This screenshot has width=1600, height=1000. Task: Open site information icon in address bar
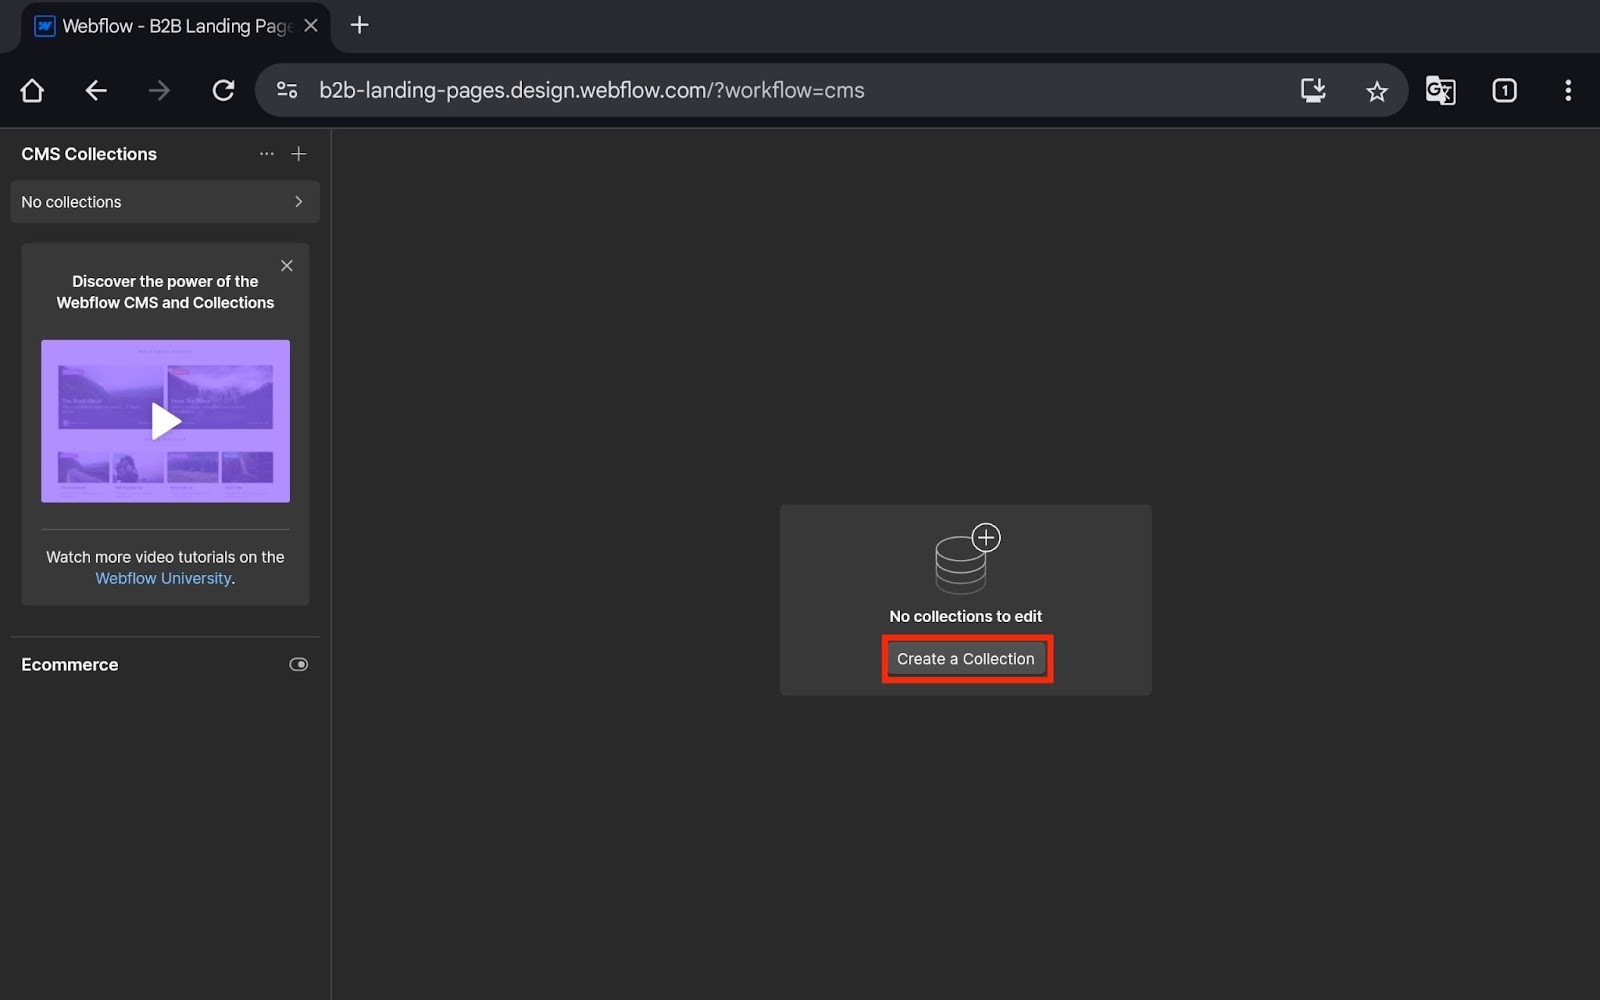pyautogui.click(x=287, y=90)
